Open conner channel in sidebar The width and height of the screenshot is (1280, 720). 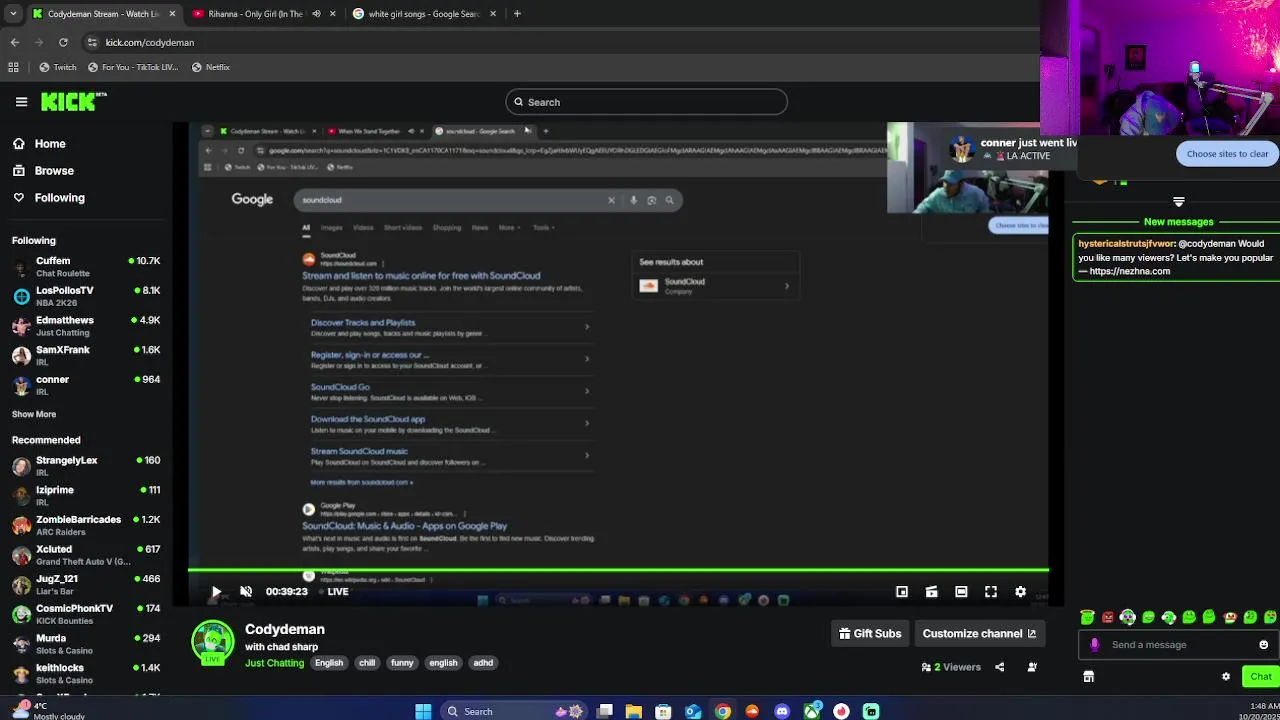click(86, 385)
